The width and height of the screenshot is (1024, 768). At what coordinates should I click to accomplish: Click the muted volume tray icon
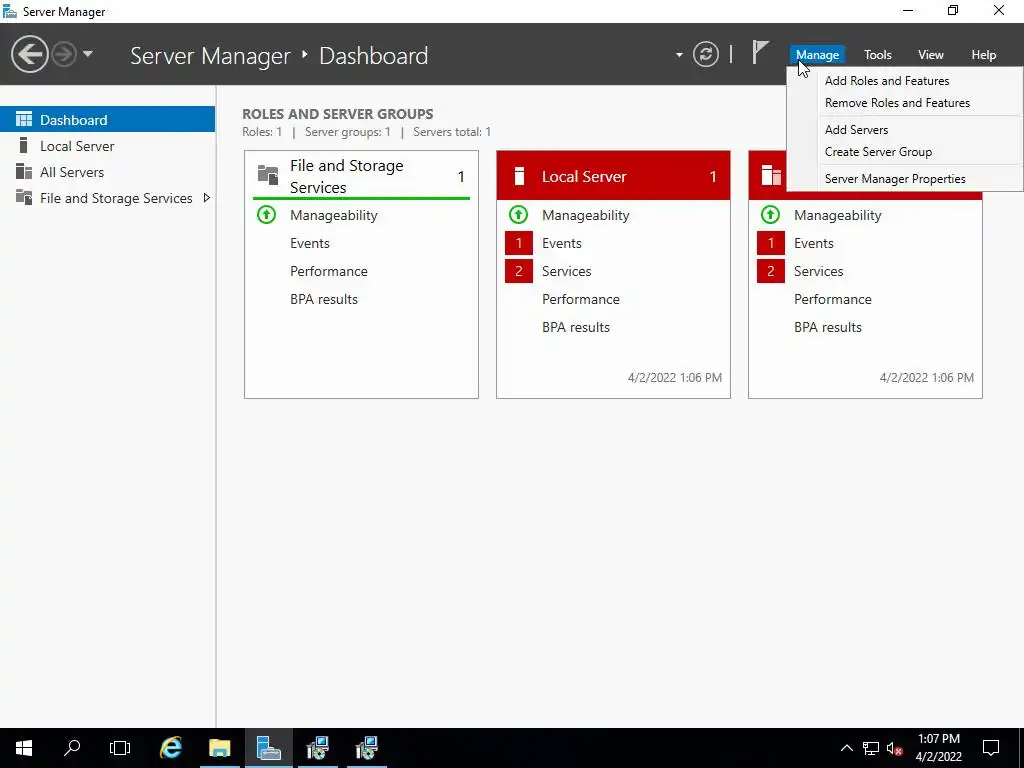click(x=895, y=748)
